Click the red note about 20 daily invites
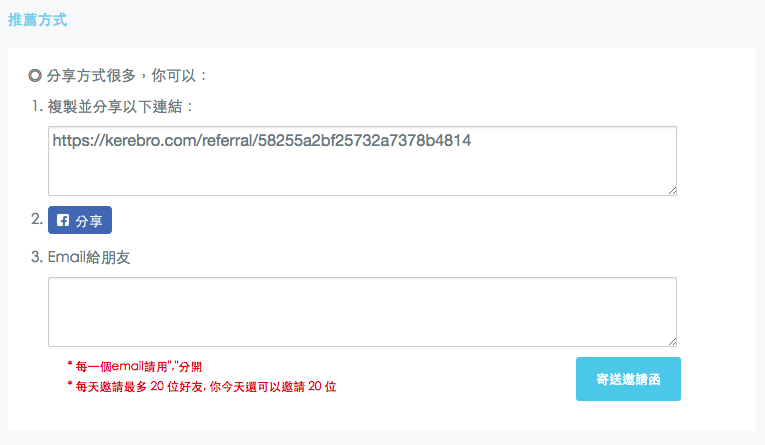The height and width of the screenshot is (445, 765). (206, 386)
